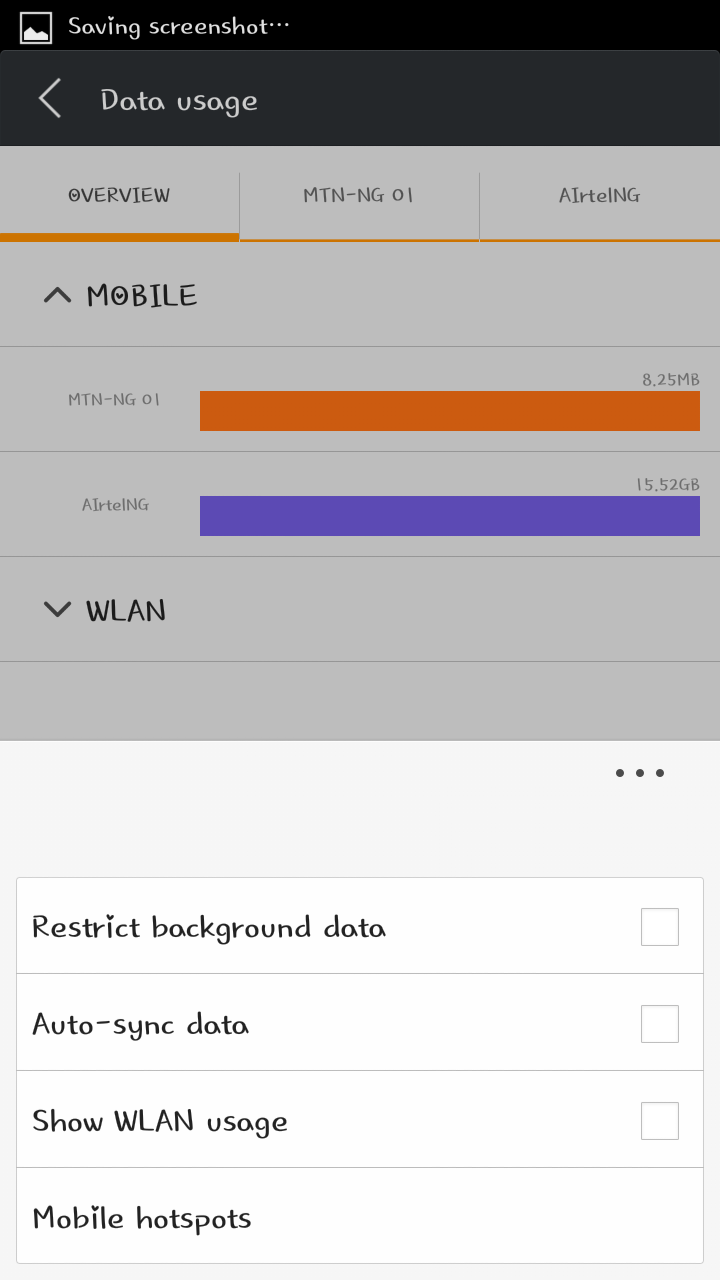720x1280 pixels.
Task: Enable Restrict background data
Action: tap(659, 926)
